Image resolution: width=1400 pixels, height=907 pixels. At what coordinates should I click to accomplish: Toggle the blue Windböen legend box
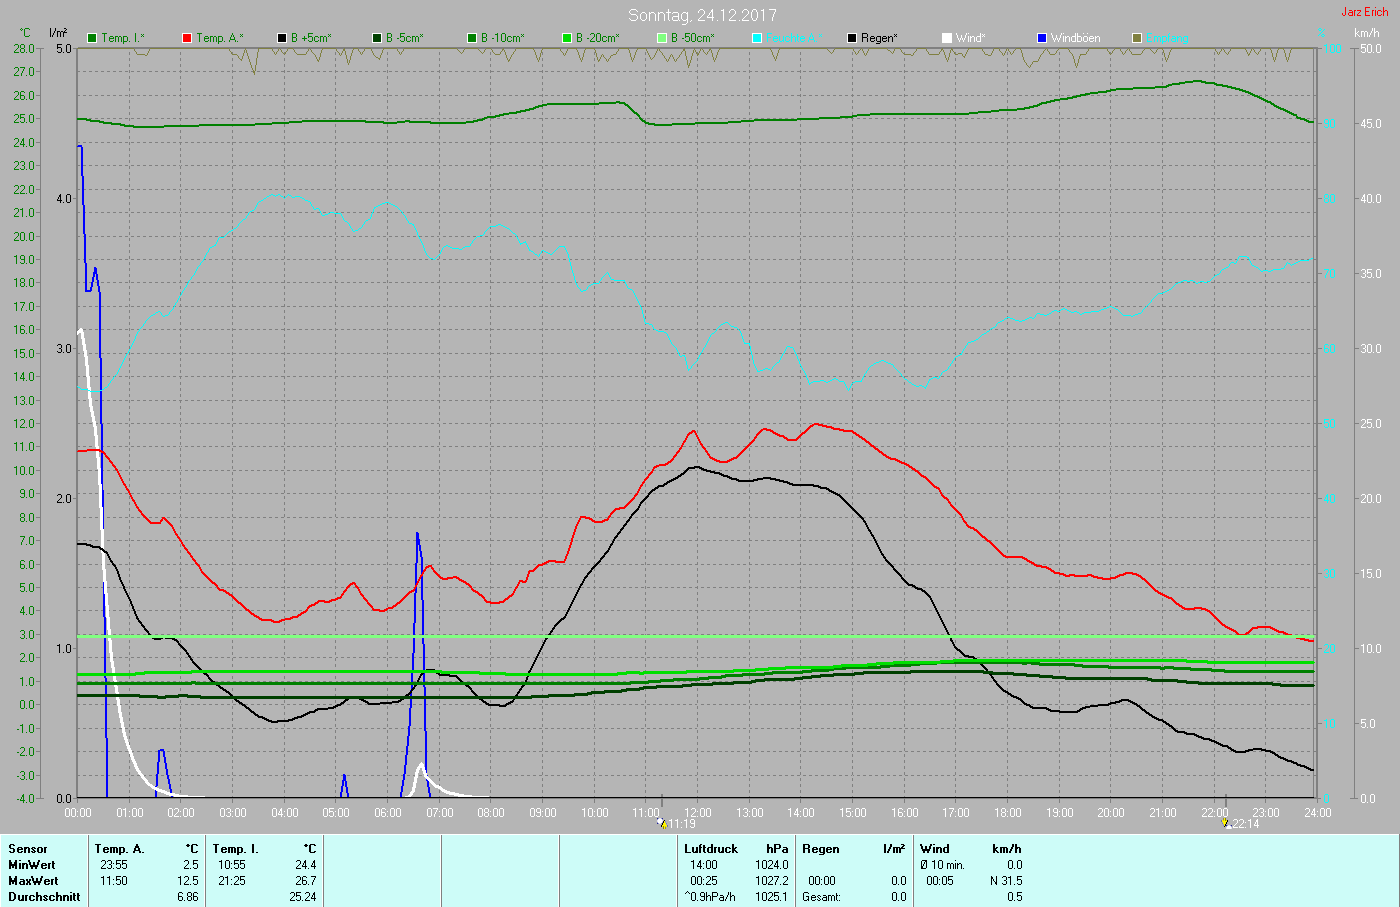(1042, 38)
